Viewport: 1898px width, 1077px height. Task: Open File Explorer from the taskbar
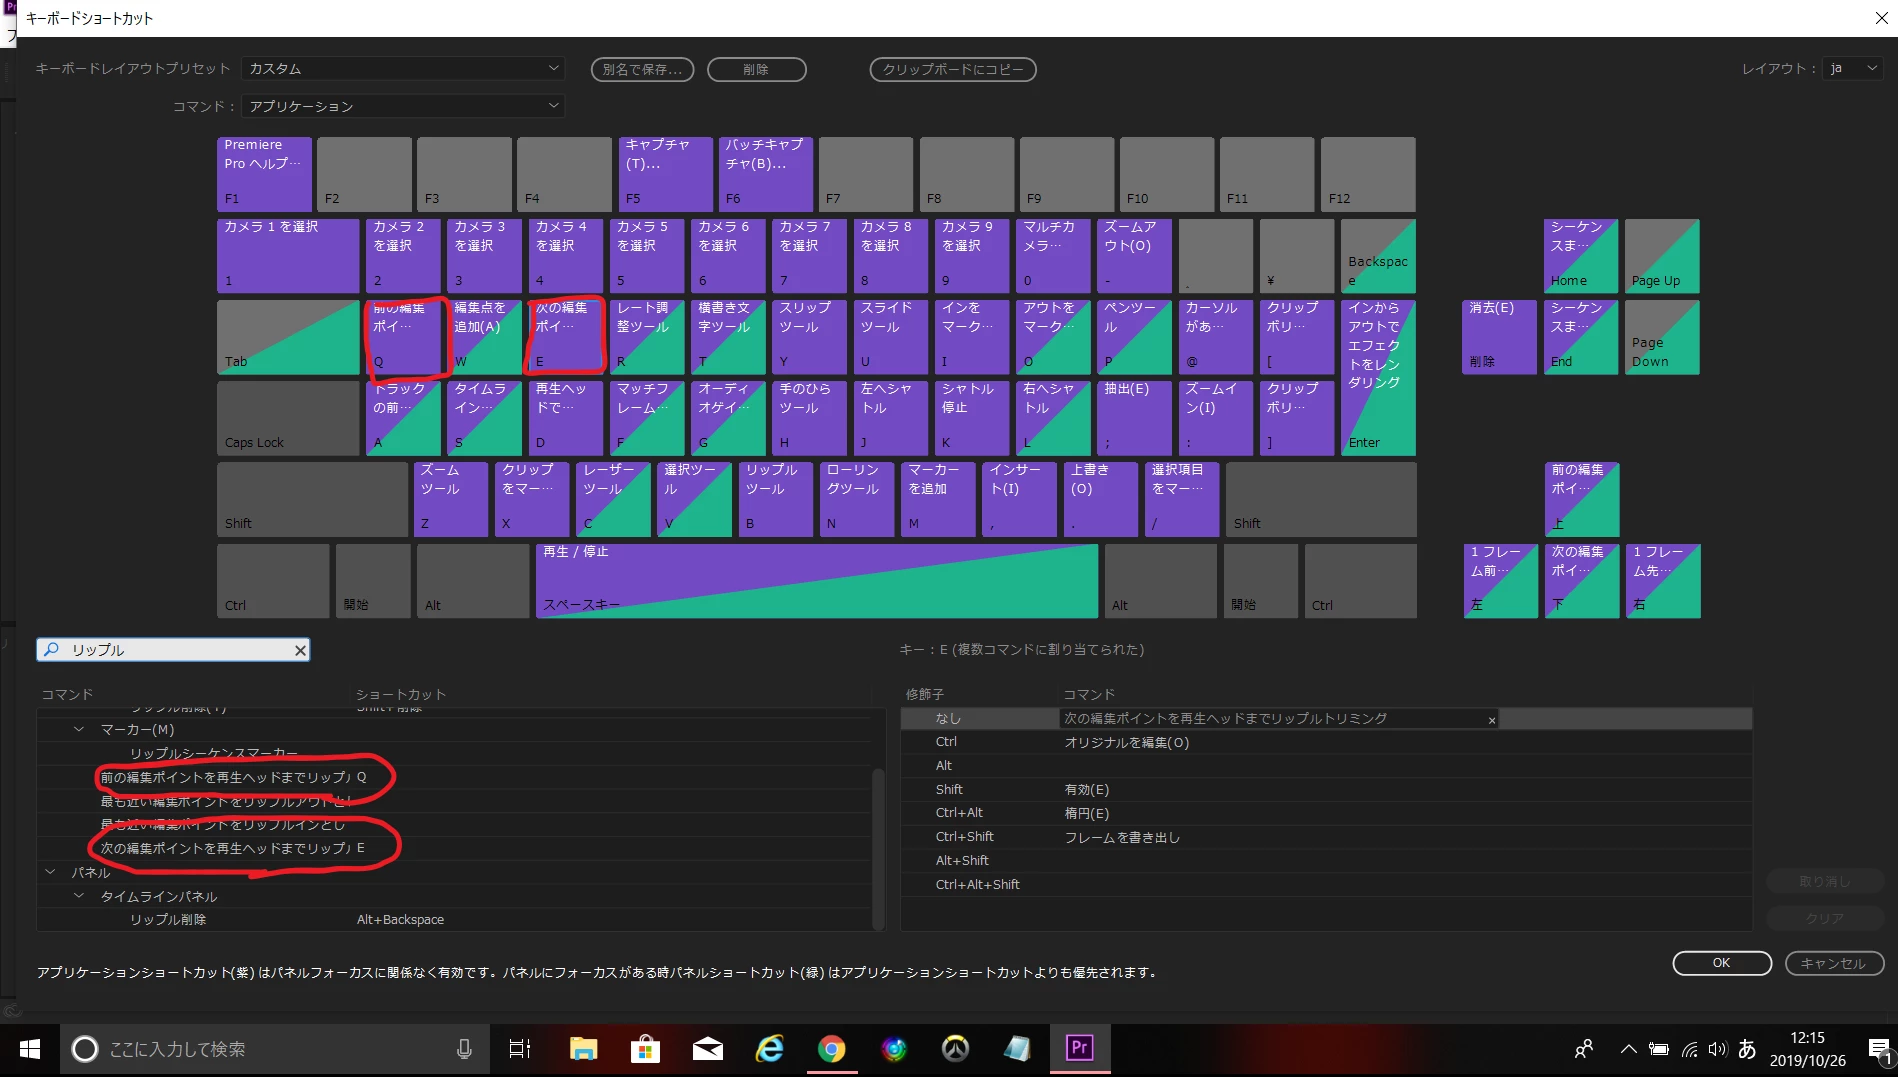(x=583, y=1049)
